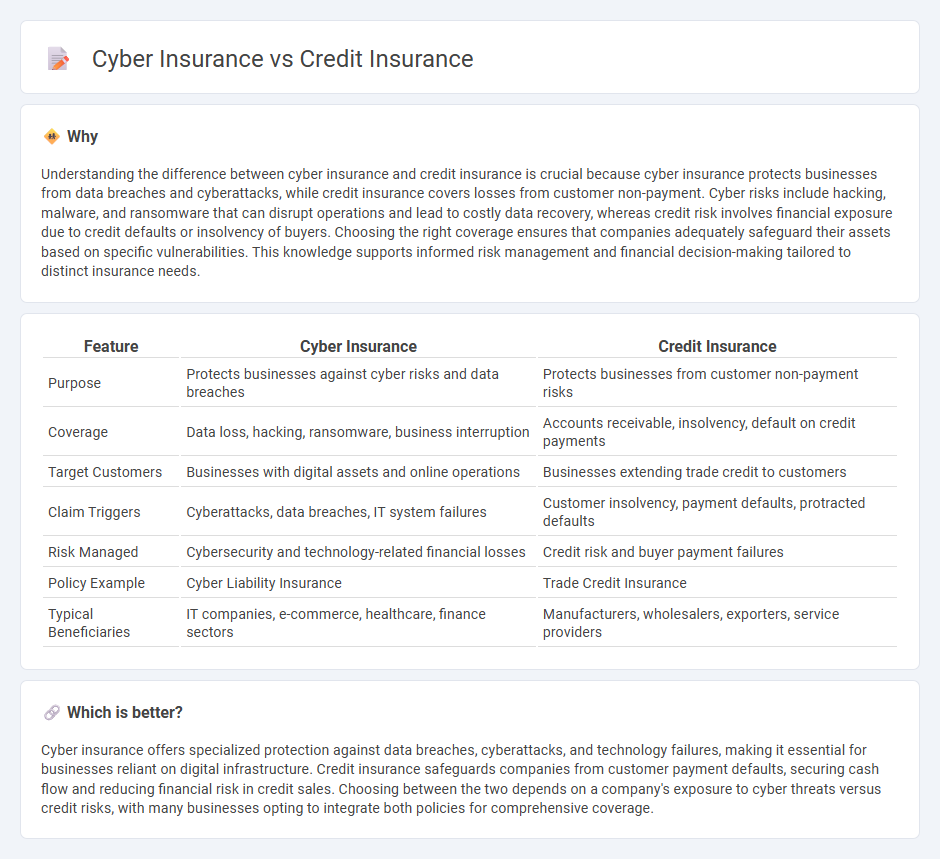Click cell 'Protects businesses from customer non-payment risks'
940x859 pixels.
(x=717, y=383)
